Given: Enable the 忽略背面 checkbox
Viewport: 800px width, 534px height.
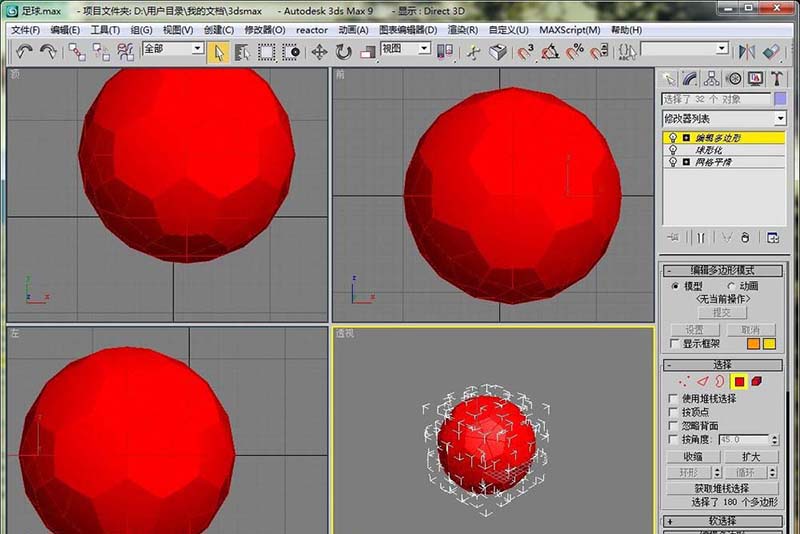Looking at the screenshot, I should (673, 426).
